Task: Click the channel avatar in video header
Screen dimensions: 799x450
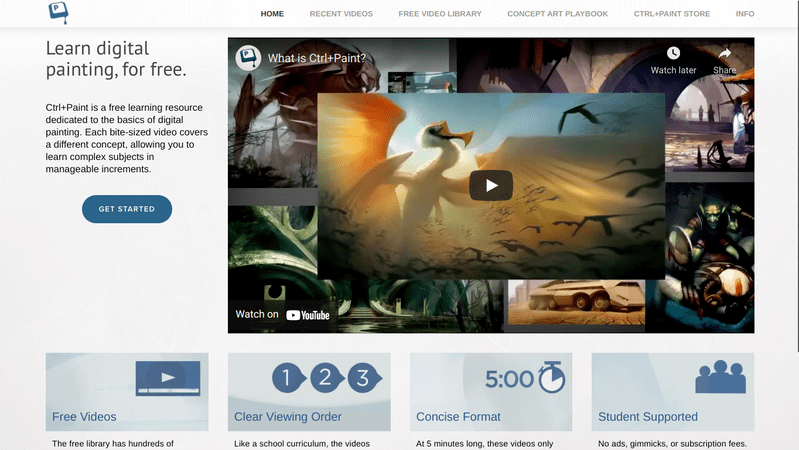Action: coord(248,58)
